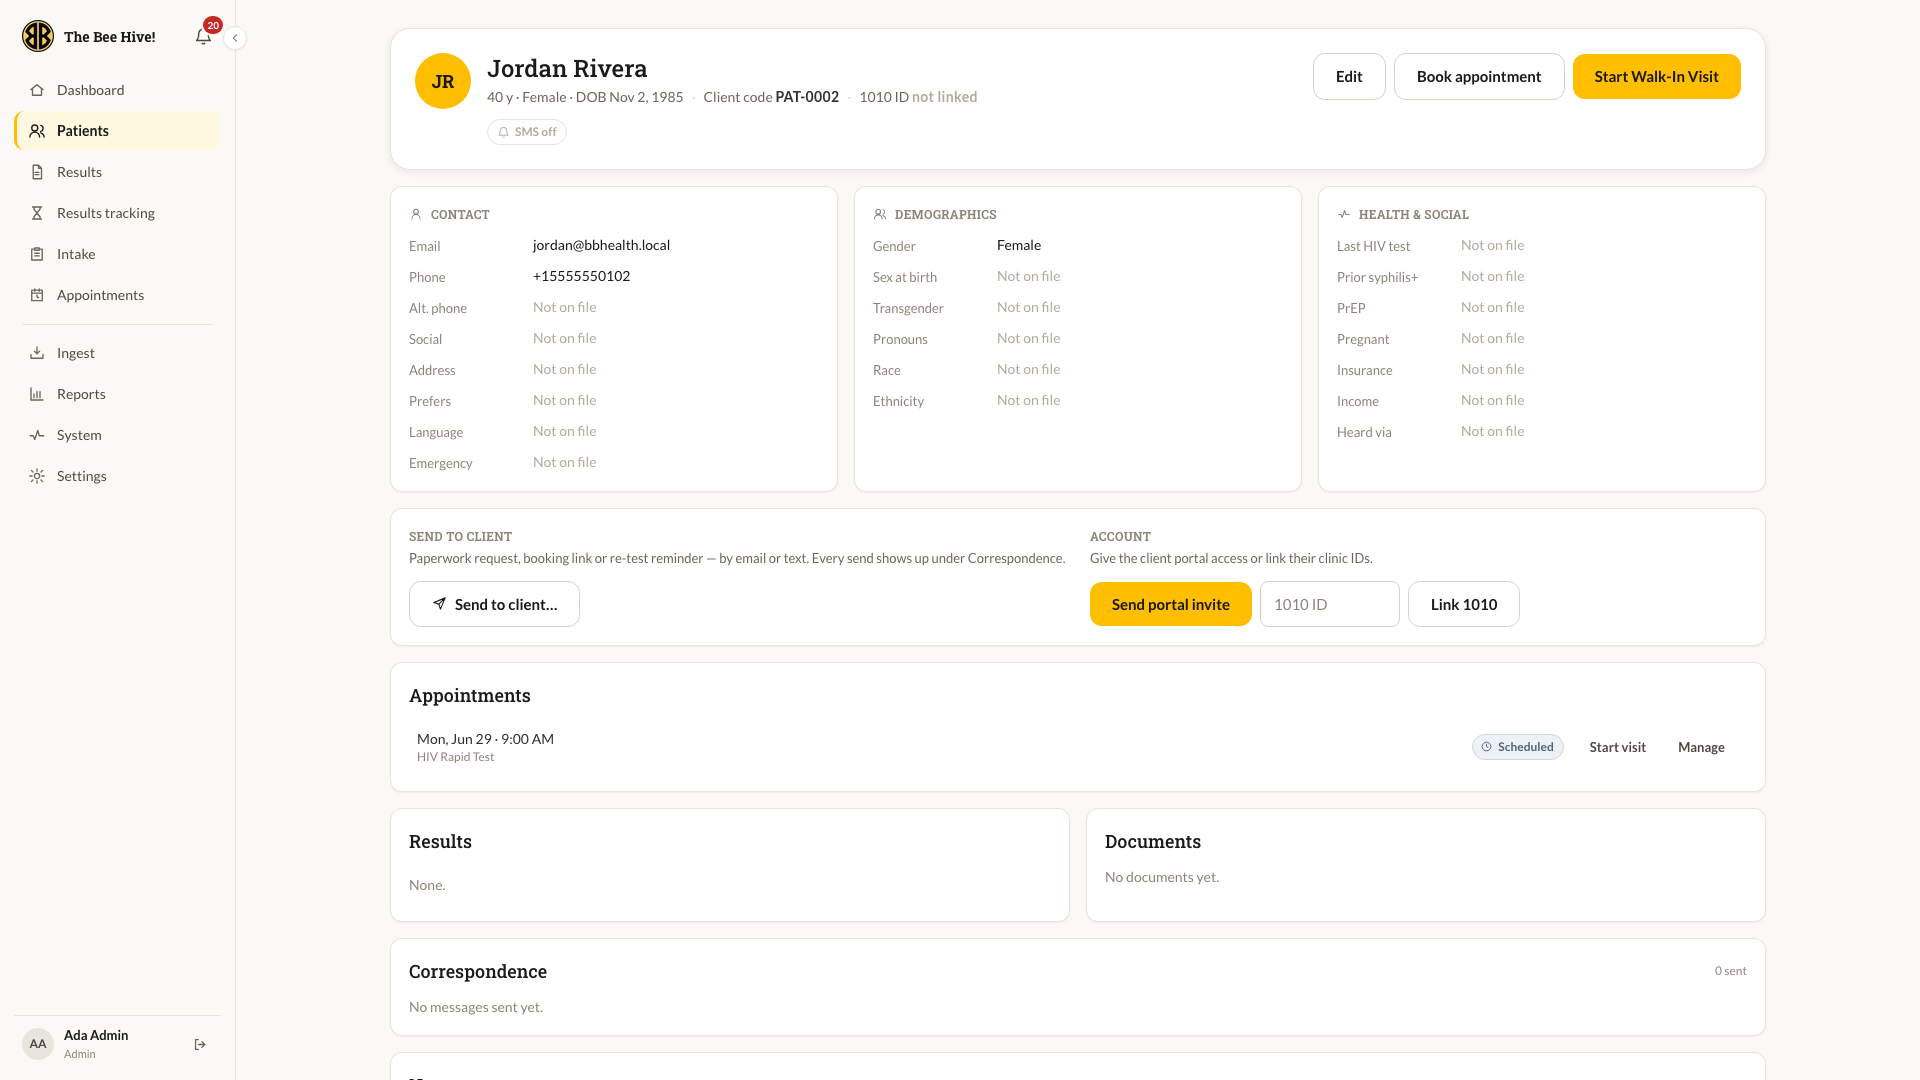
Task: Open the System sidebar item
Action: click(118, 435)
